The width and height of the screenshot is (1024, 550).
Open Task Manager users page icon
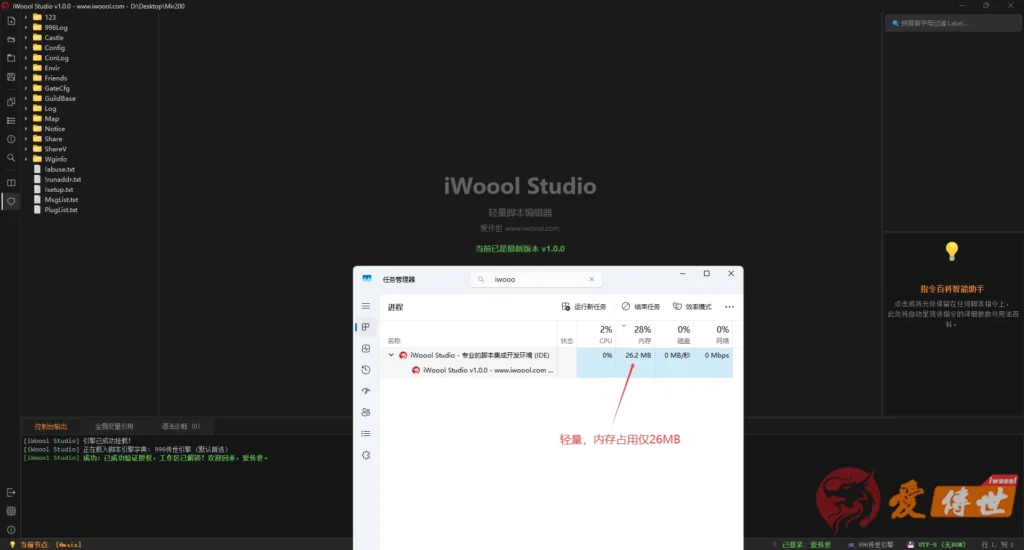click(x=366, y=412)
